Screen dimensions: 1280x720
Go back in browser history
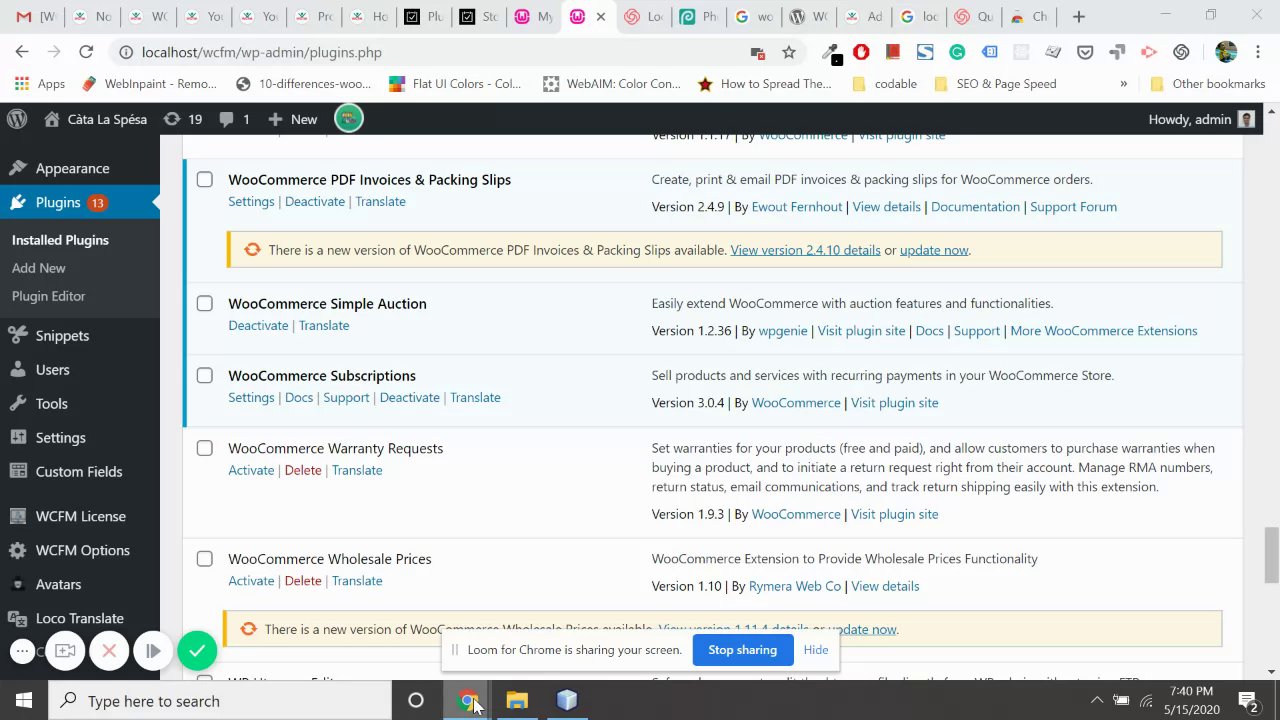(22, 52)
